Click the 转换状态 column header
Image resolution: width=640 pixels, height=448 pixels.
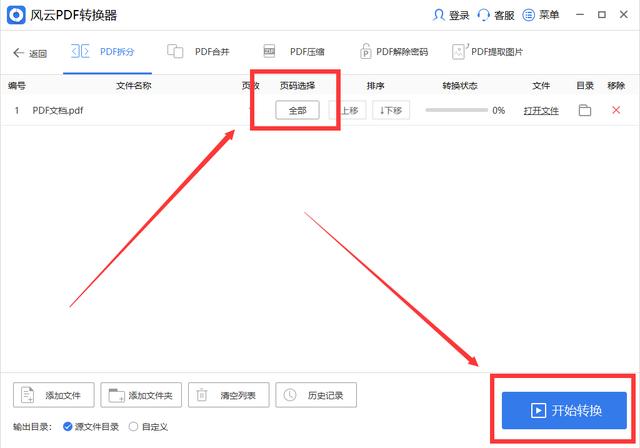coord(460,86)
